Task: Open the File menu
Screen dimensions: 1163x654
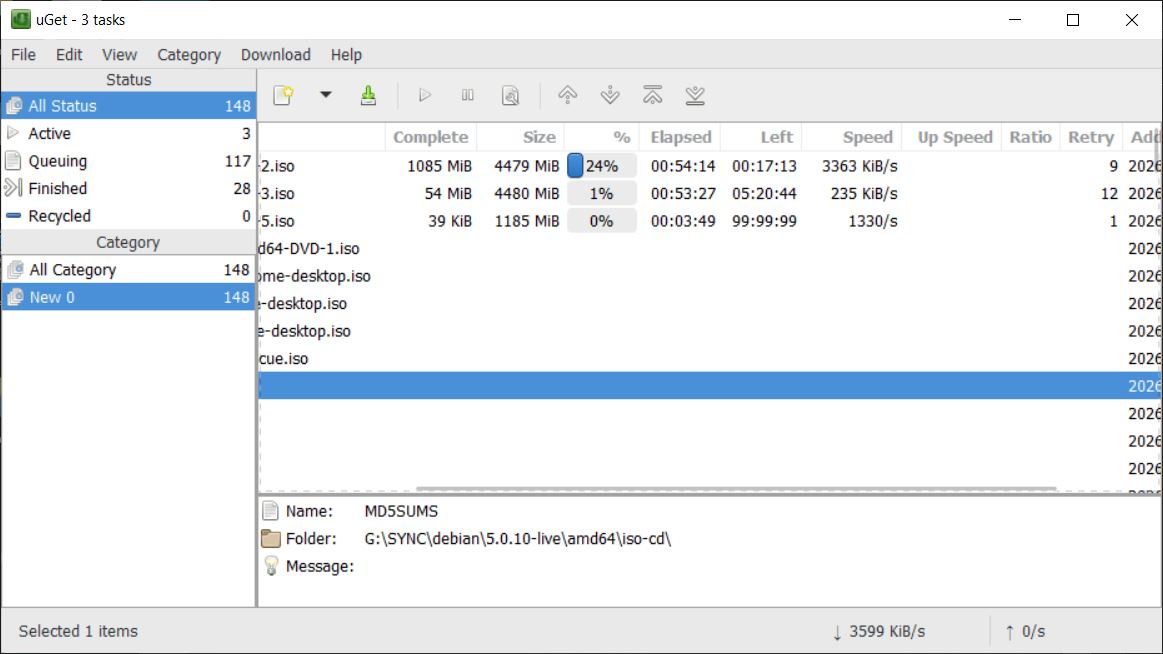Action: click(x=23, y=55)
